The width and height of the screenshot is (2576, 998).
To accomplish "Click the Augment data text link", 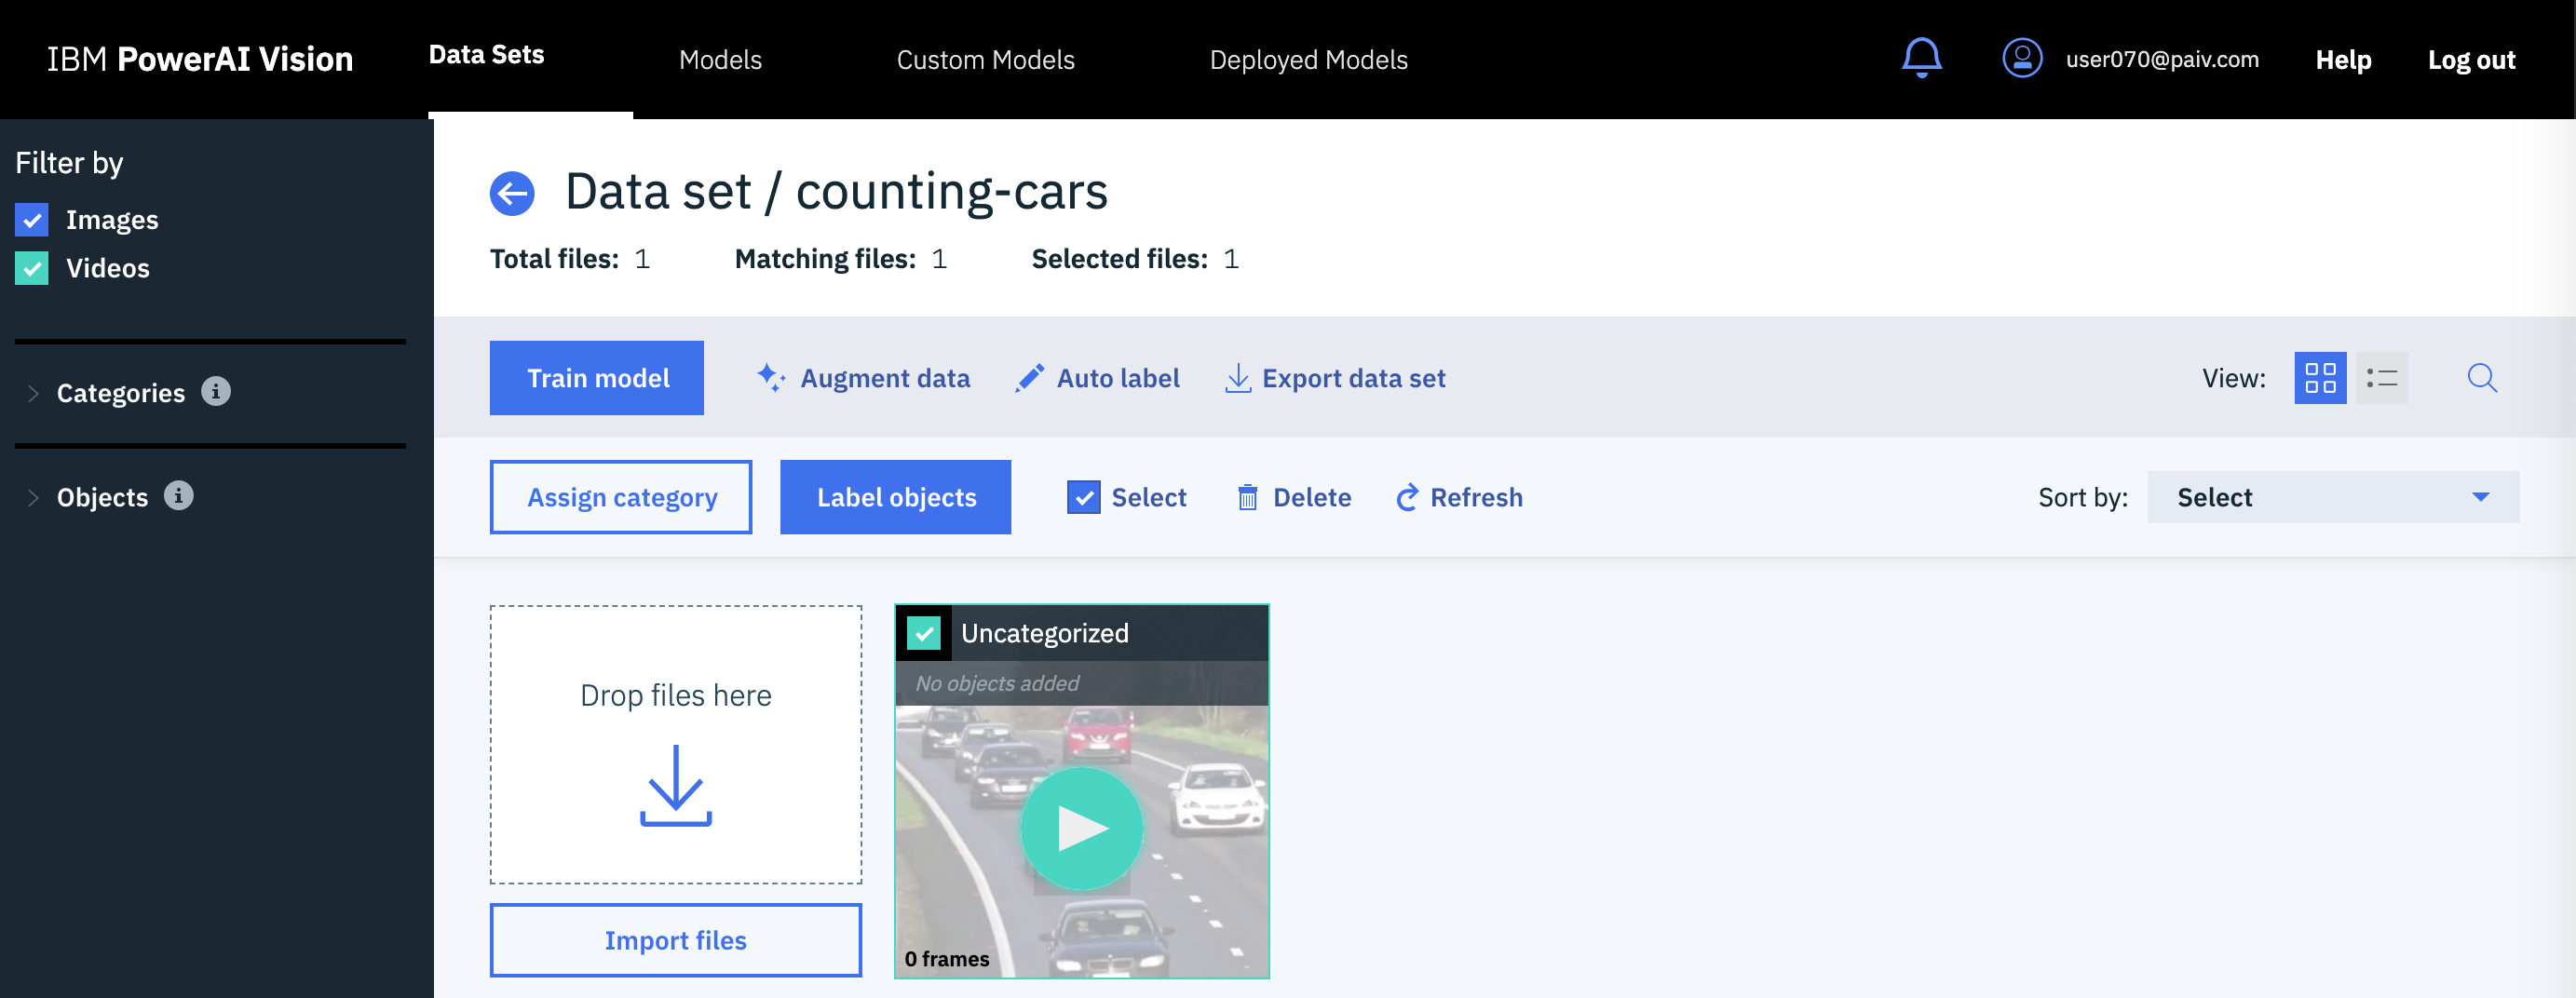I will (x=885, y=378).
